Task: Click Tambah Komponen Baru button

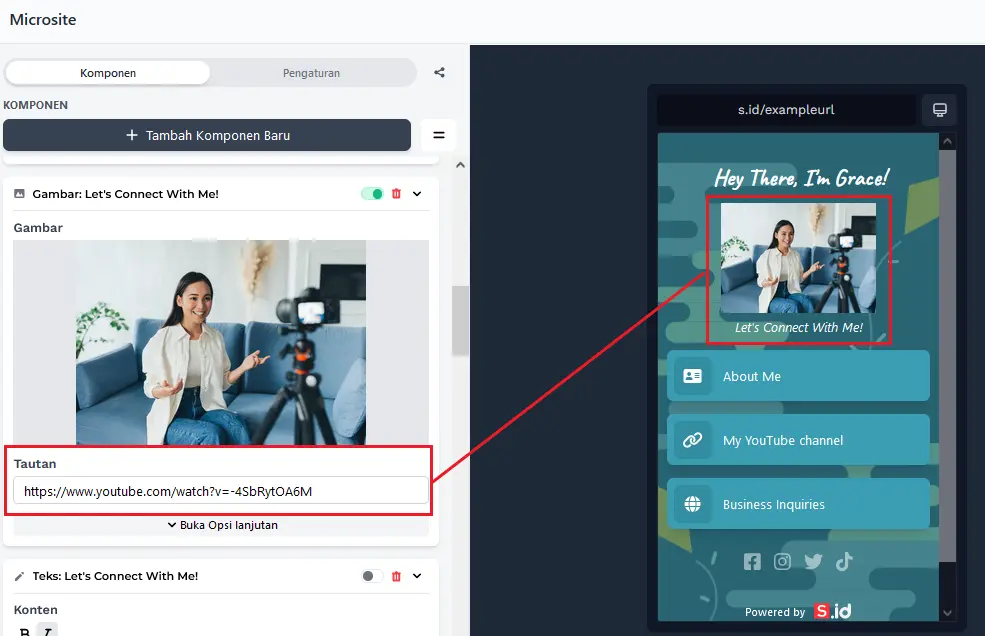Action: 207,135
